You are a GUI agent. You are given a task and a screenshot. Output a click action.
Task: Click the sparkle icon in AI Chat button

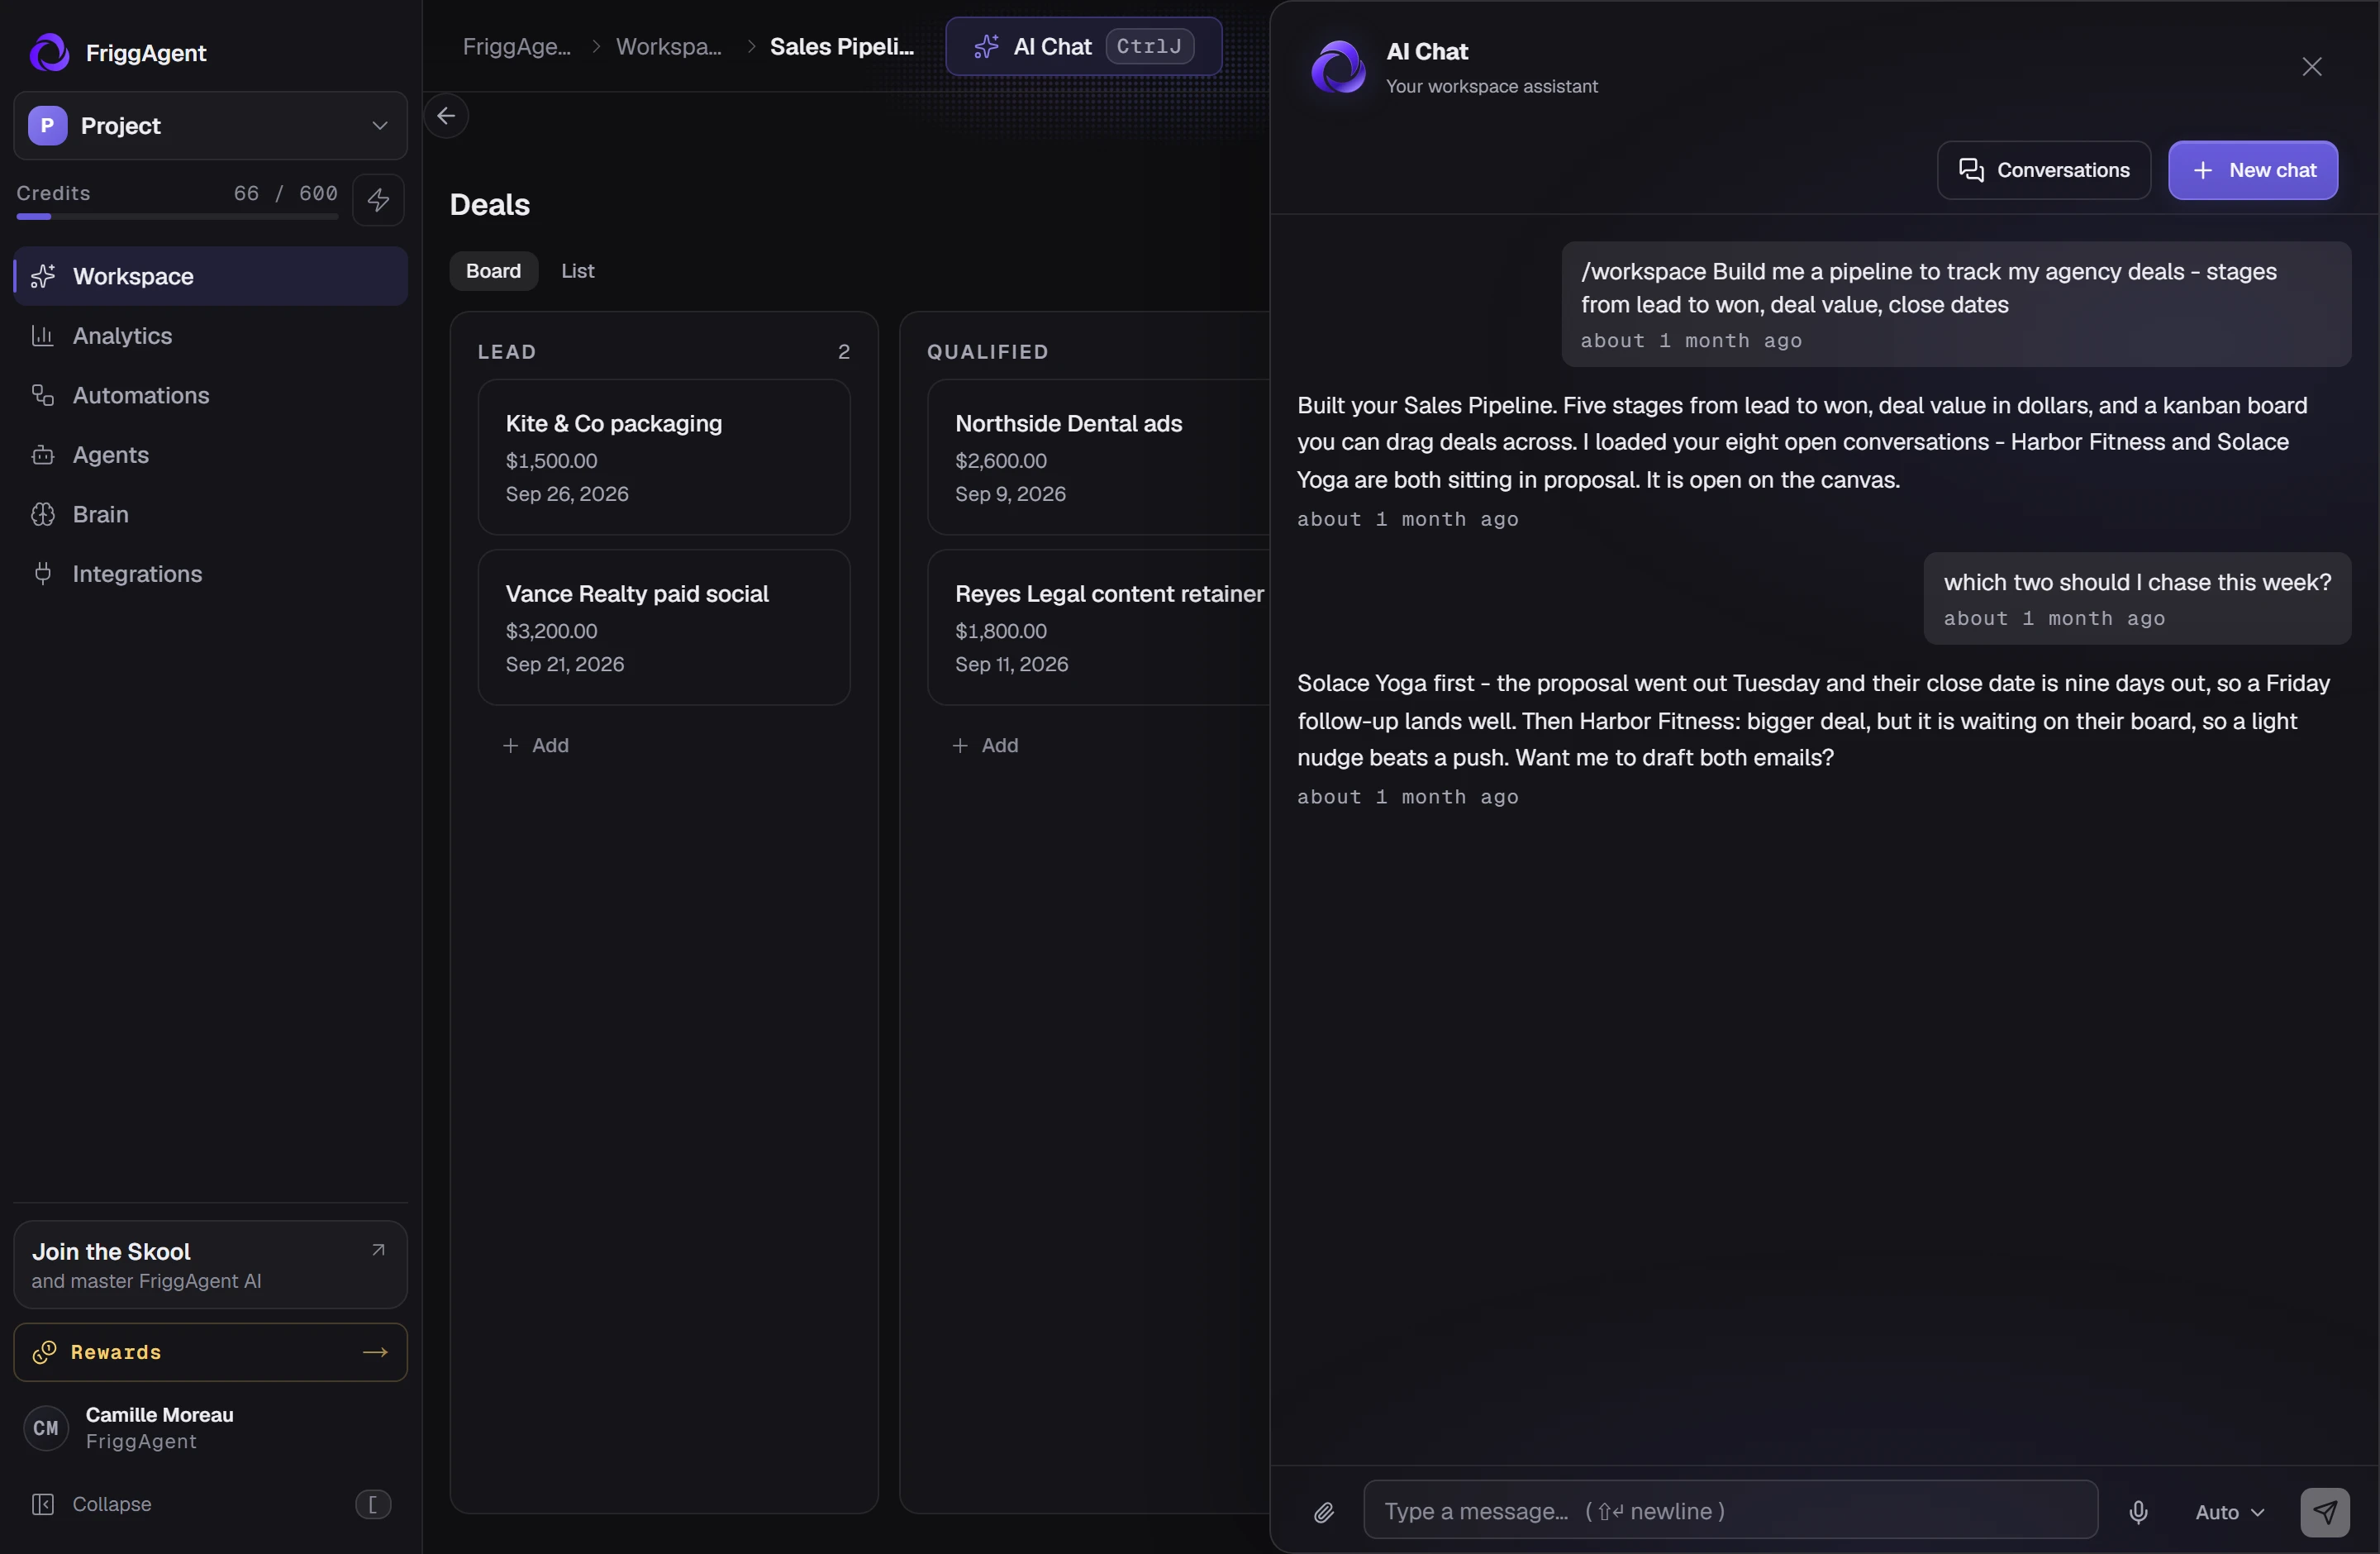(986, 46)
